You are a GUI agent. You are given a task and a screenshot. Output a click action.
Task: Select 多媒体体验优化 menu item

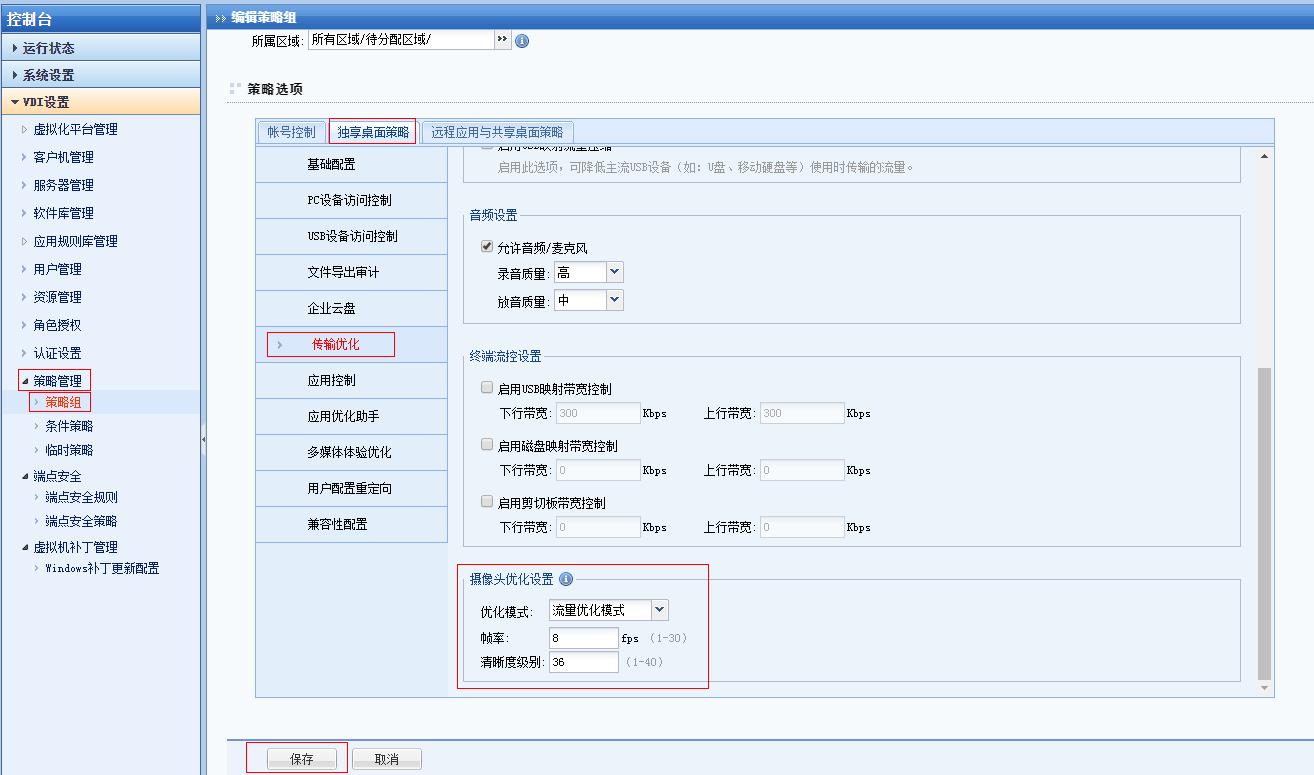coord(351,452)
